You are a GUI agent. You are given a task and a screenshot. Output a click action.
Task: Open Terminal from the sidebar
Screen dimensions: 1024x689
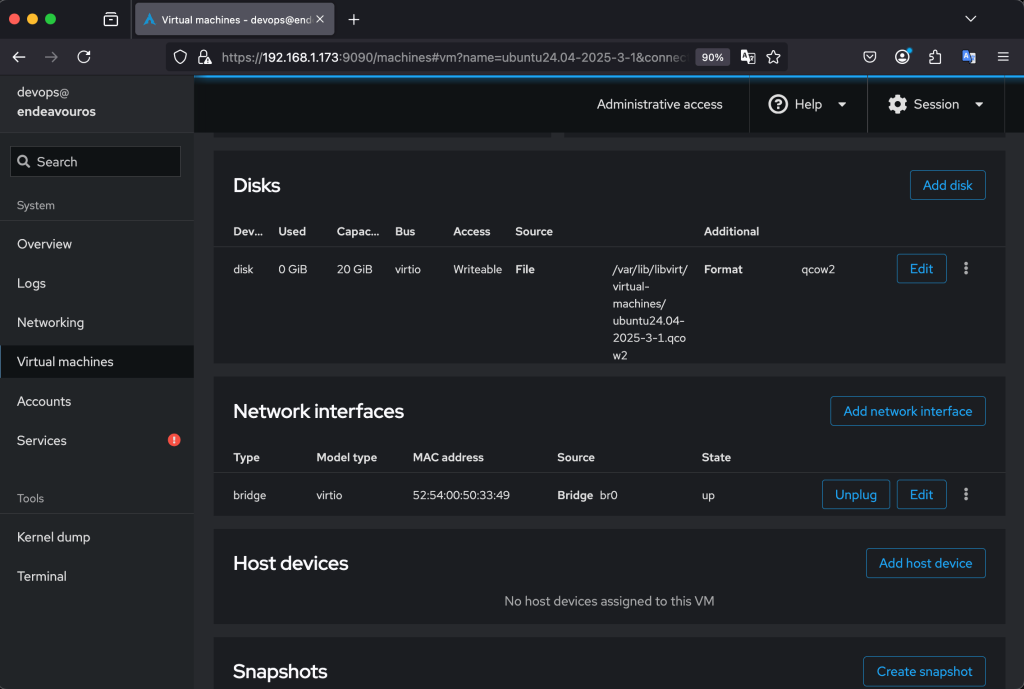42,576
